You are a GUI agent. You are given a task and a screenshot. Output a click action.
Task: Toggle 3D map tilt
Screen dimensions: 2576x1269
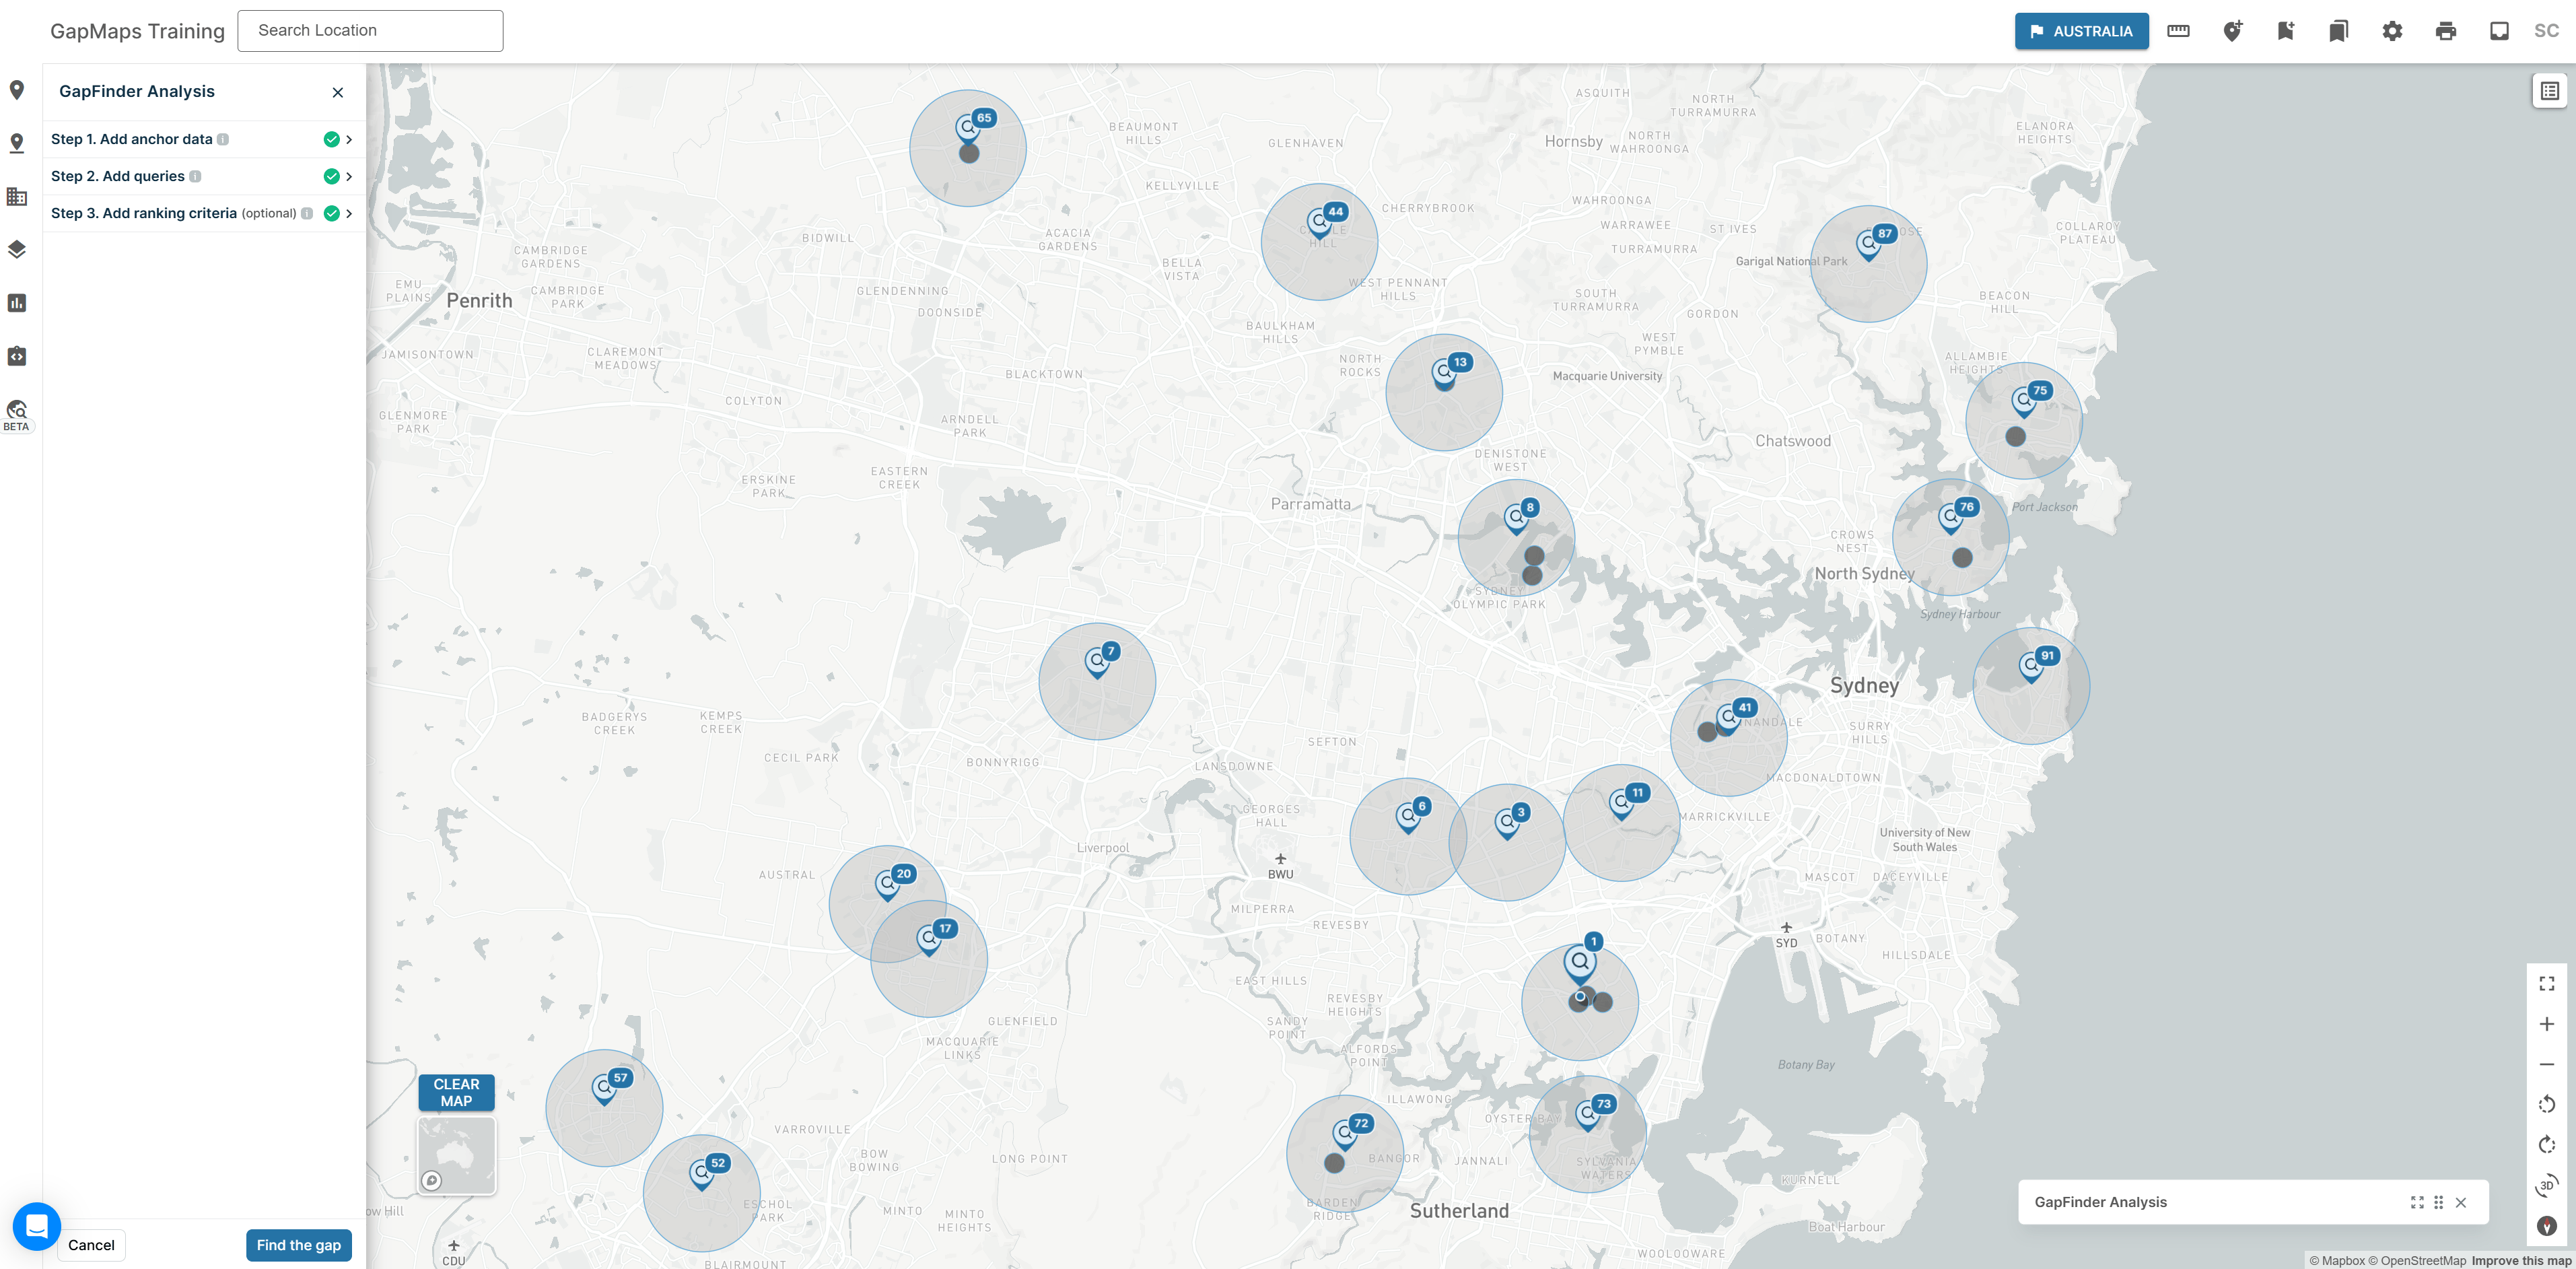(2546, 1185)
